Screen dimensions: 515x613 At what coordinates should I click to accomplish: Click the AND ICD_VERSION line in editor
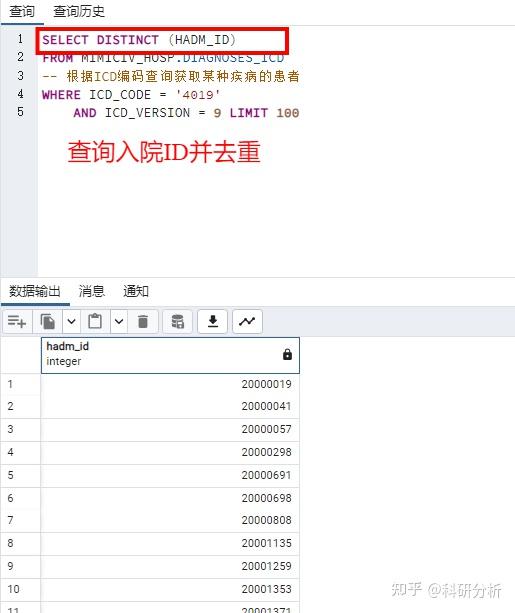[186, 113]
